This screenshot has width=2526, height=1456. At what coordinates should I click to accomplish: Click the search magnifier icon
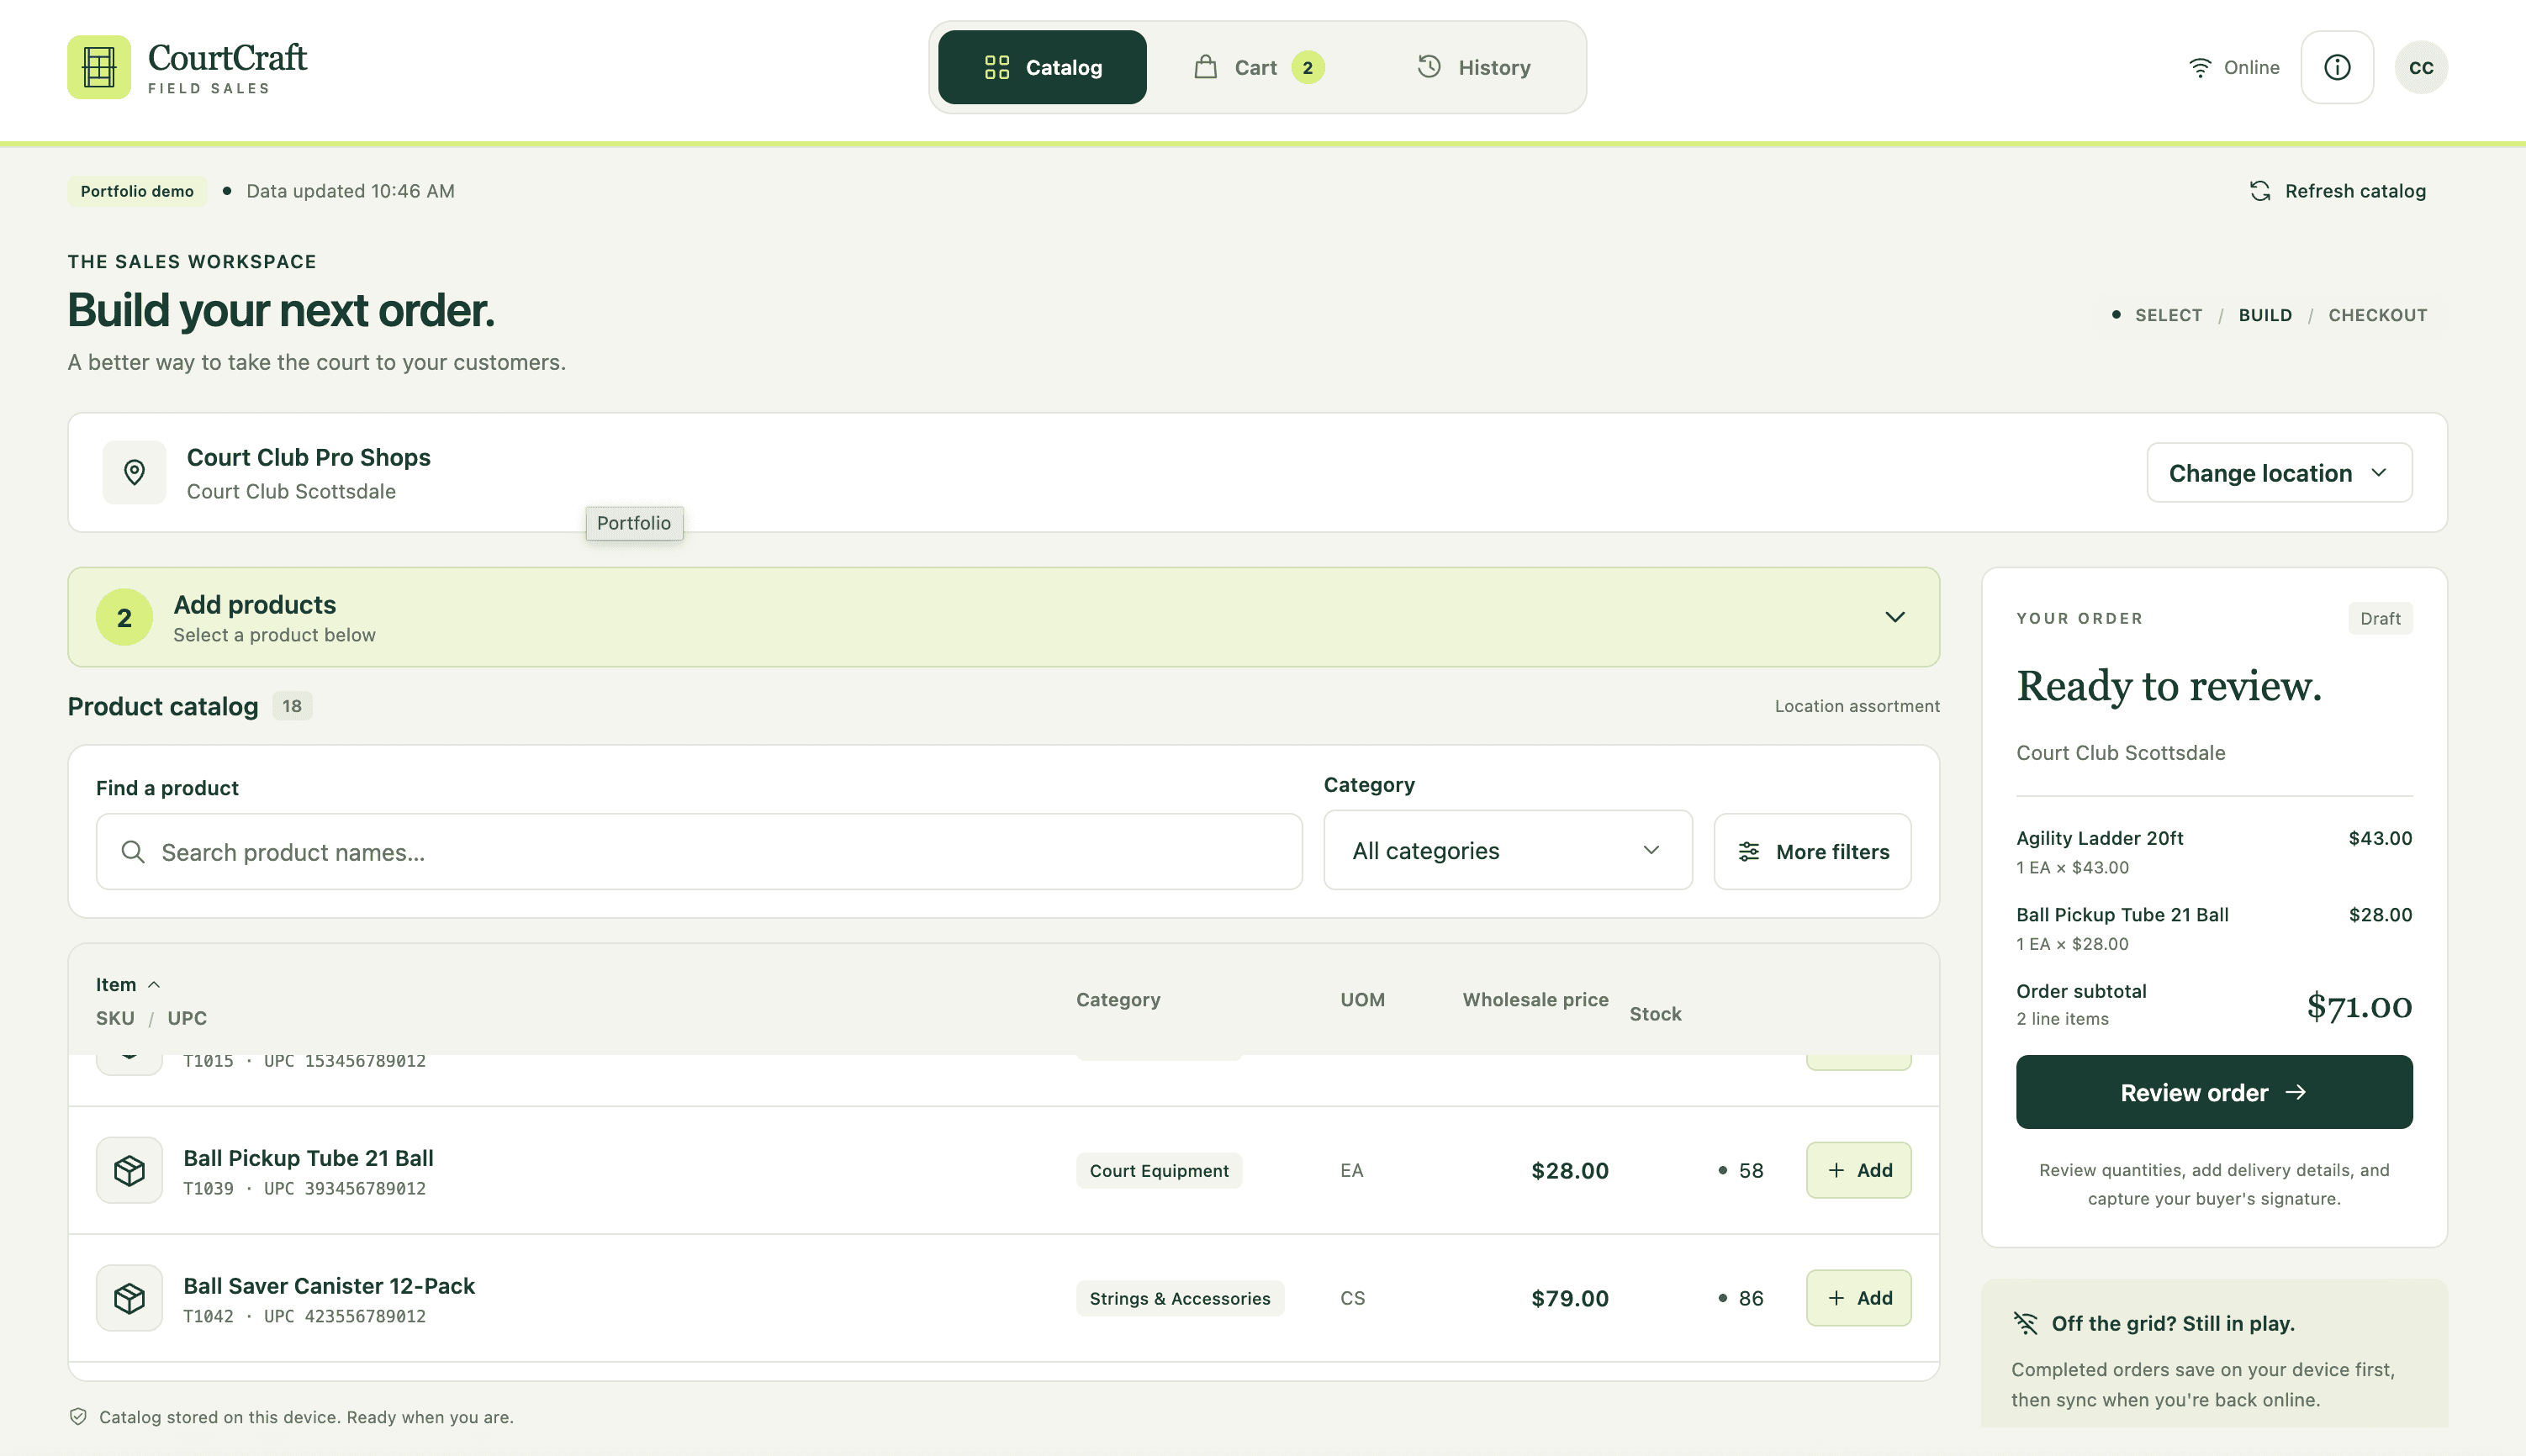(x=132, y=851)
